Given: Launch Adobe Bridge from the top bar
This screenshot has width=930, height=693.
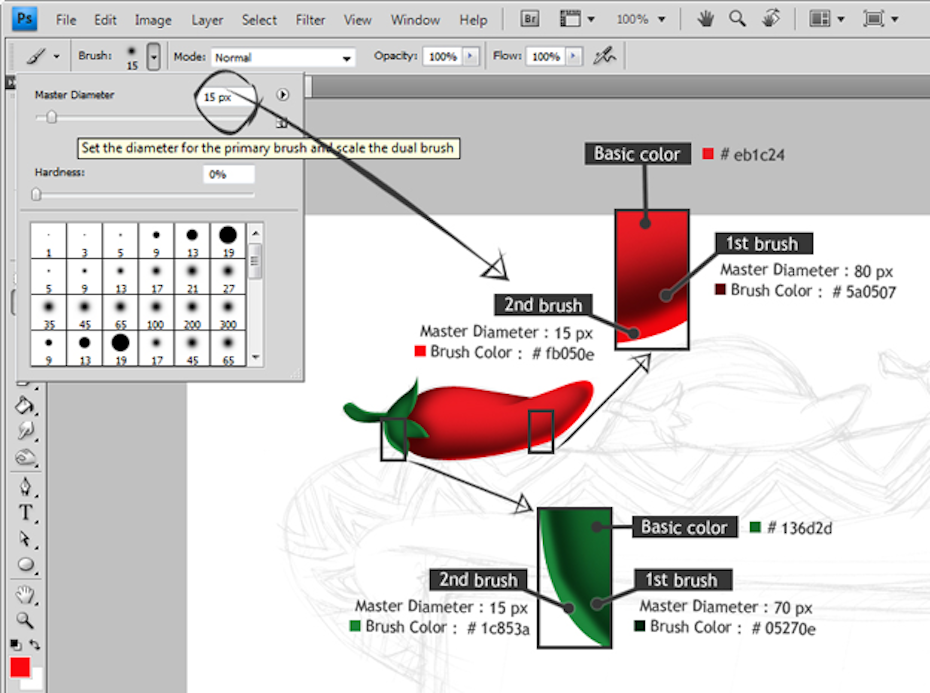Looking at the screenshot, I should (532, 19).
